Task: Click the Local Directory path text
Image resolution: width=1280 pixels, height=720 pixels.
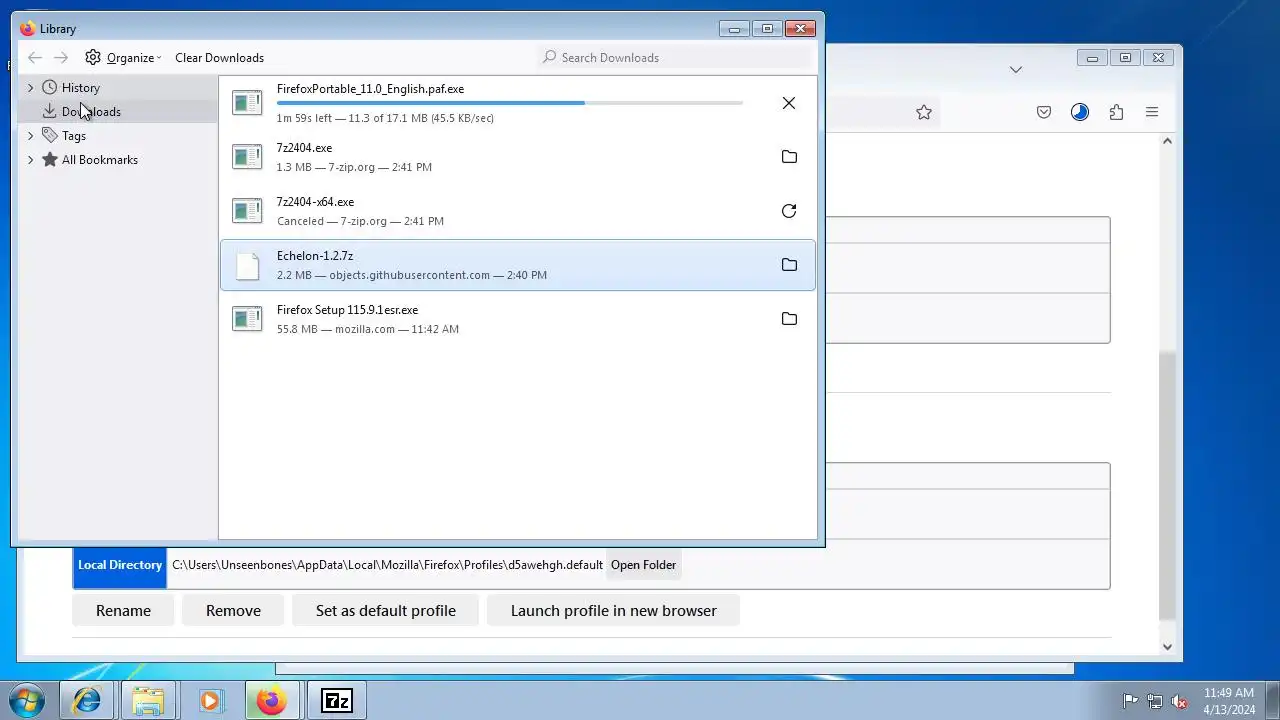Action: pyautogui.click(x=387, y=565)
